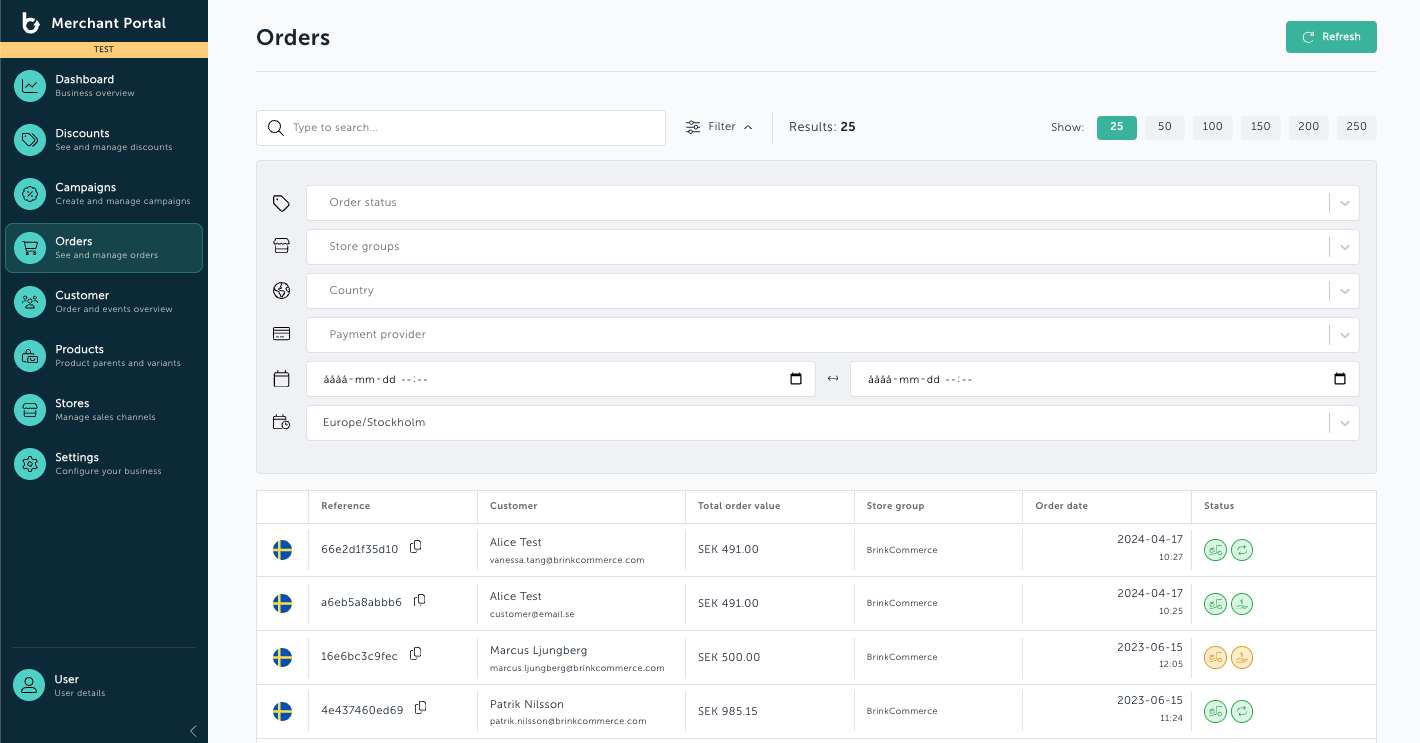Open Discounts menu item
Screen dimensions: 1420x743
click(104, 140)
